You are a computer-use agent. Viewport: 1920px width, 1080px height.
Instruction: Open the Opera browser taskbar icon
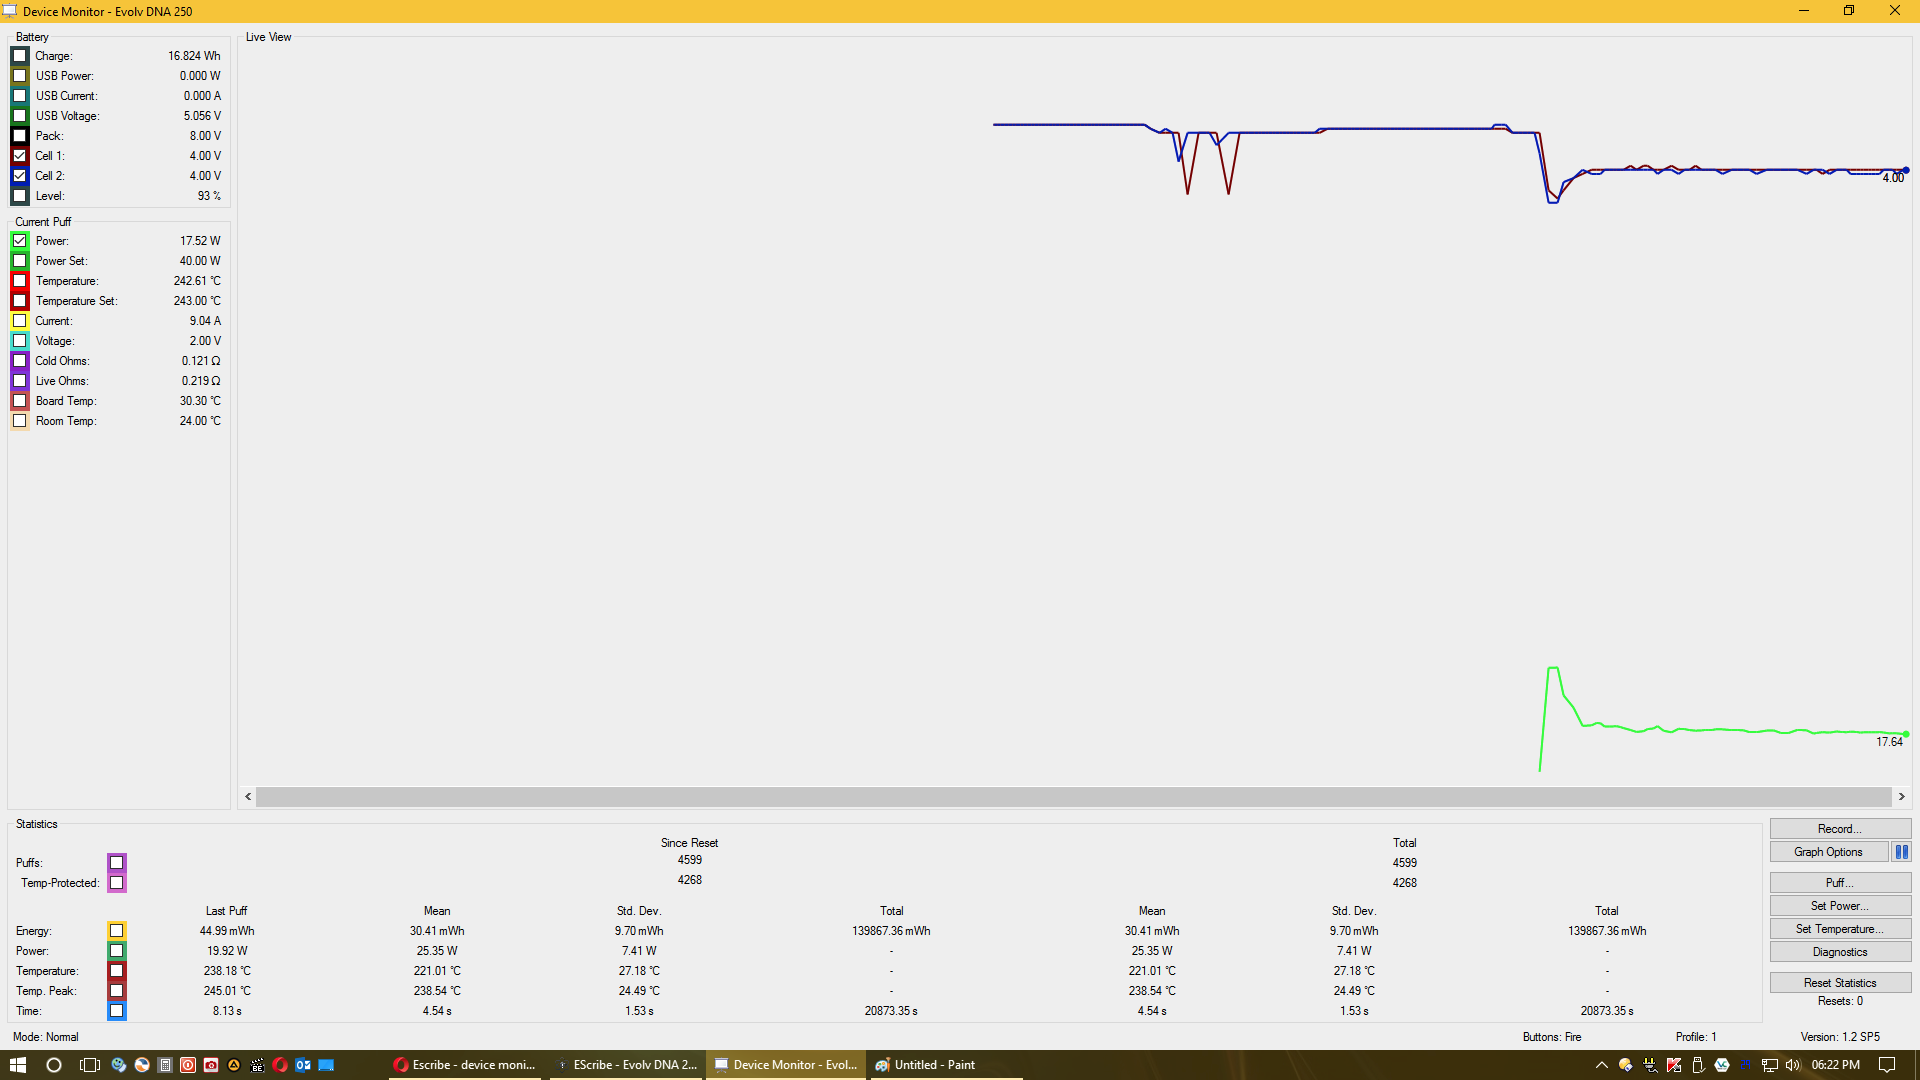click(x=280, y=1065)
